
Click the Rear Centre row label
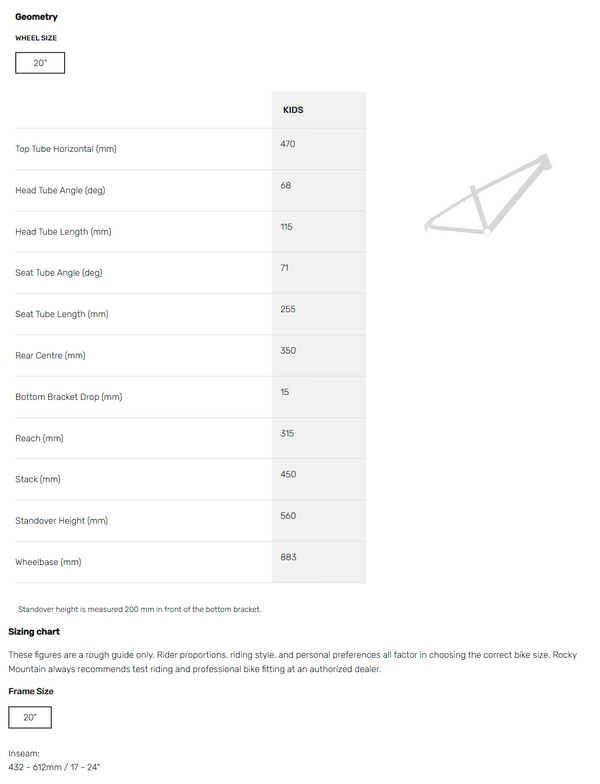click(50, 355)
